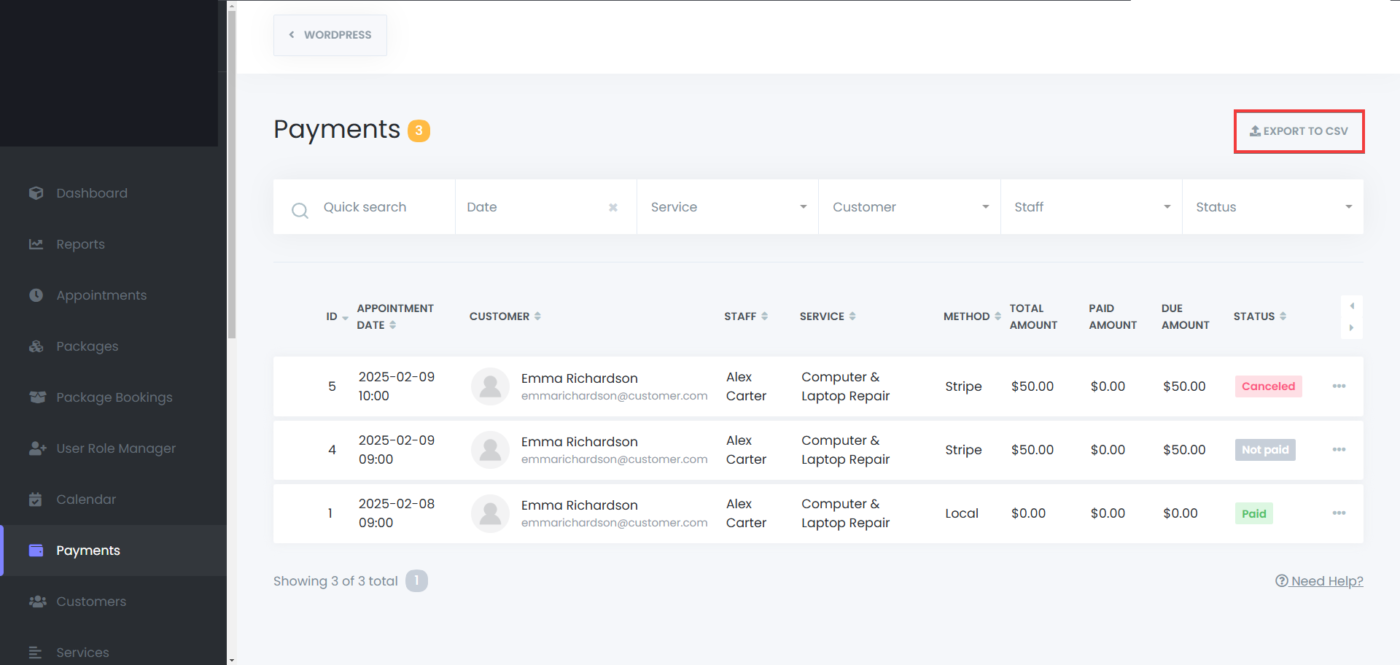Open the three-dot menu for payment ID 1
The width and height of the screenshot is (1400, 665).
tap(1339, 513)
